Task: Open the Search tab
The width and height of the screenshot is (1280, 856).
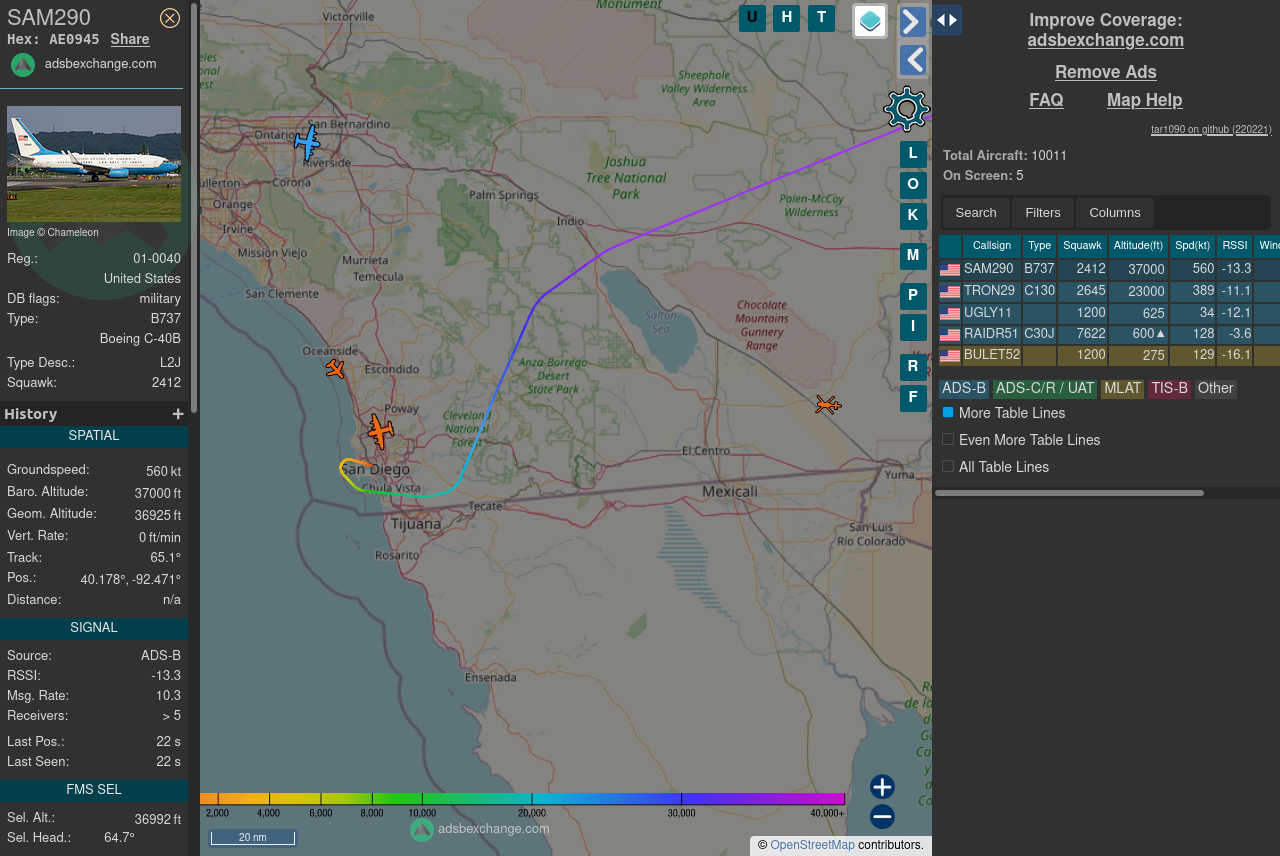Action: coord(976,213)
